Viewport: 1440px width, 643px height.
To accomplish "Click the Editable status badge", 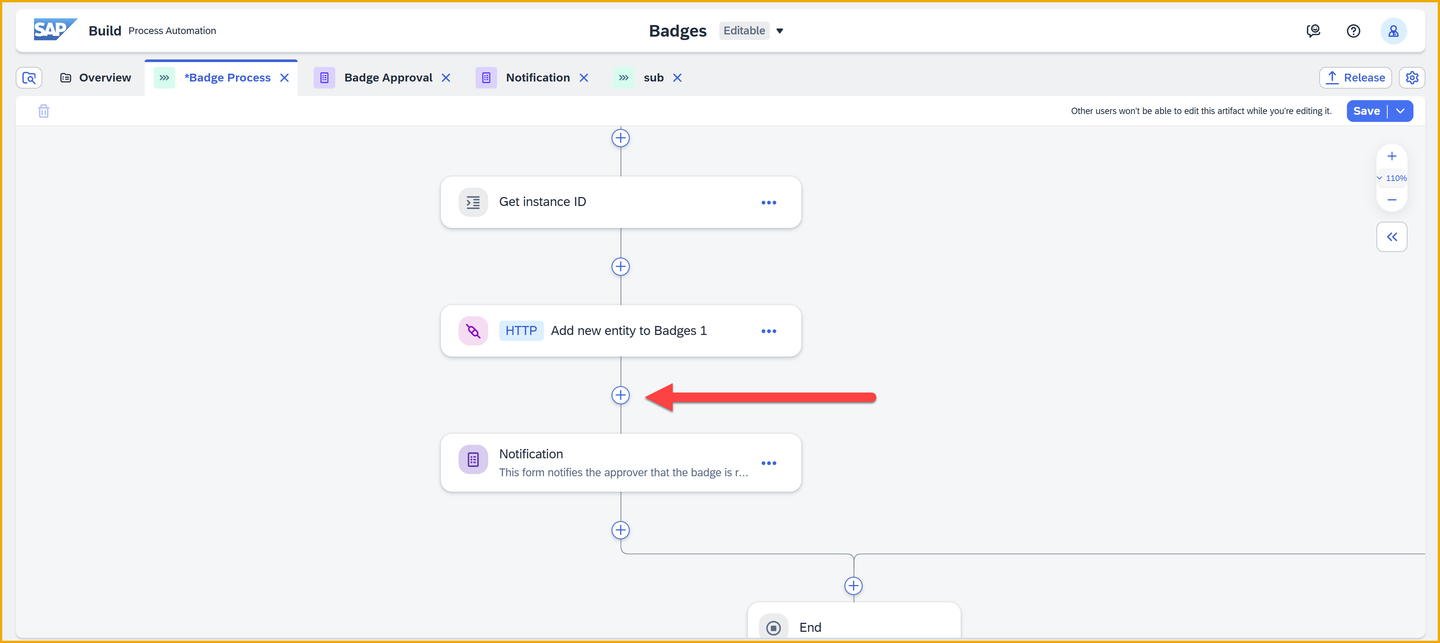I will click(744, 31).
